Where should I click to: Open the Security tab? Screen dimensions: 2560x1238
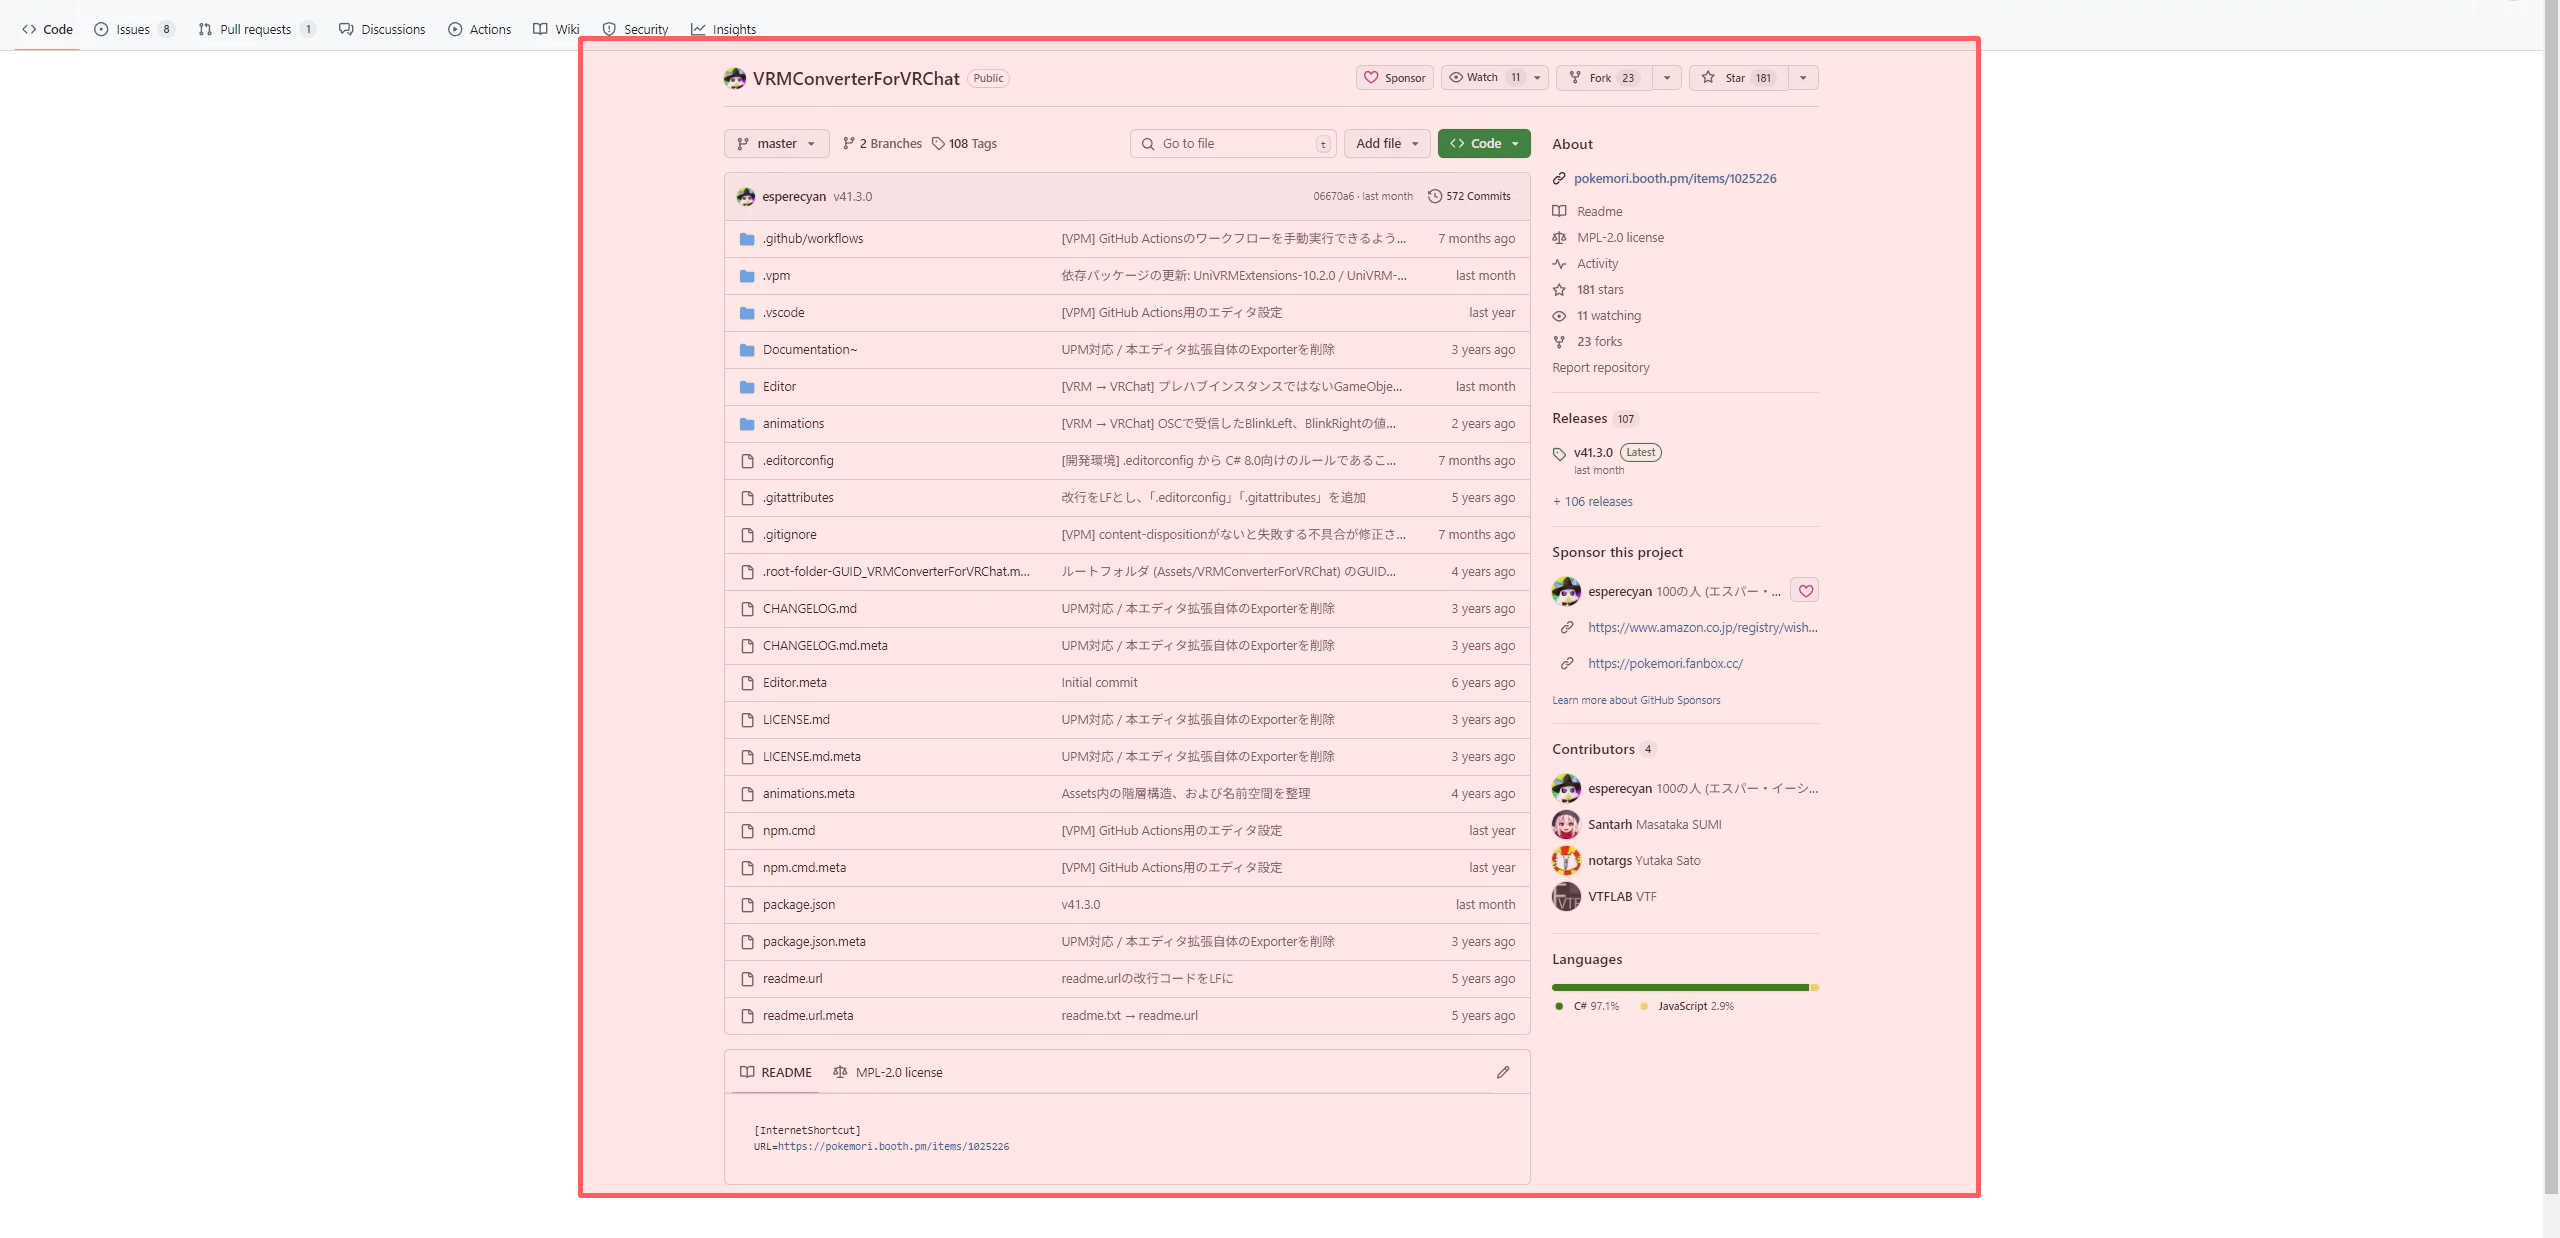635,29
